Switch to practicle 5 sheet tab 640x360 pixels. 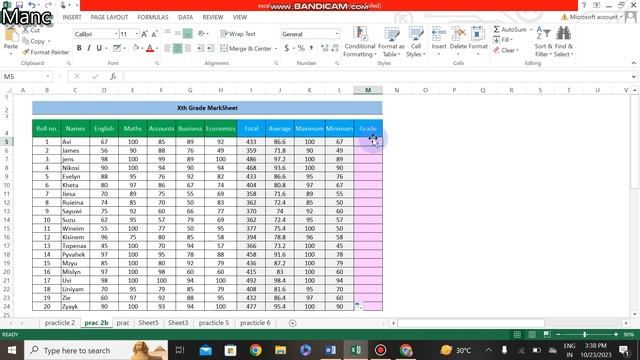[213, 322]
